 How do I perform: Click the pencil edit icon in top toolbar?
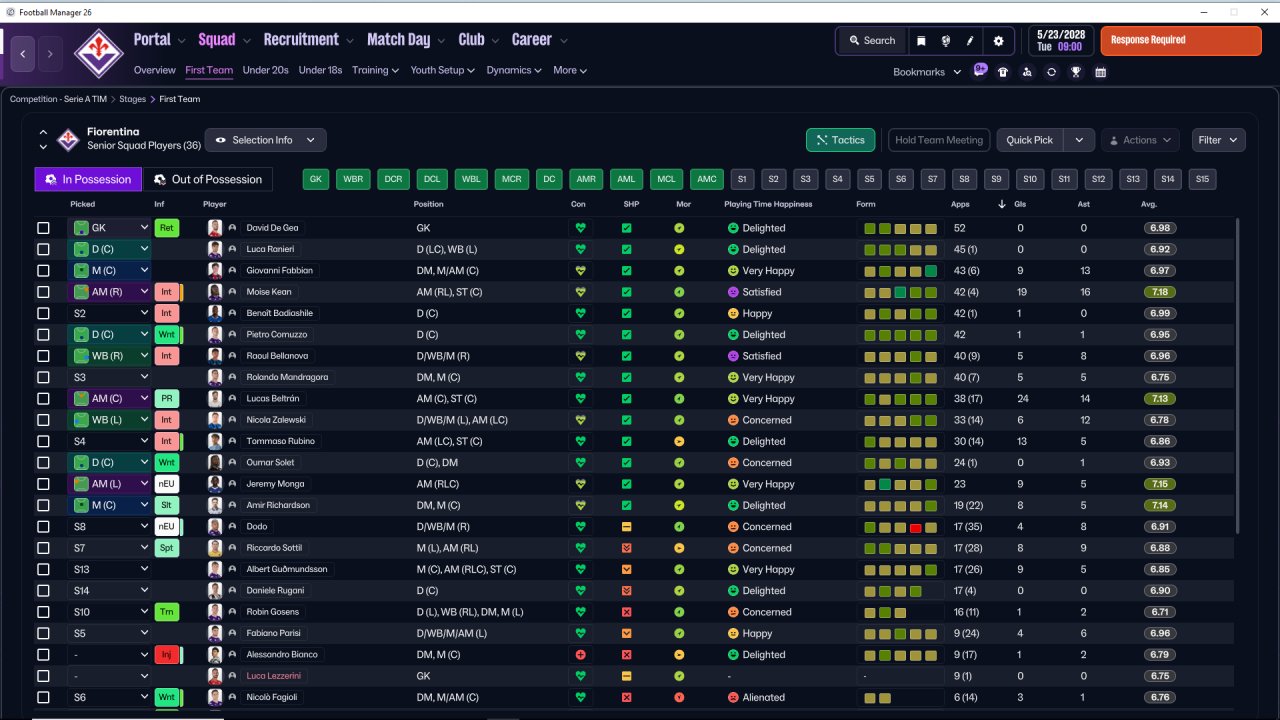970,41
